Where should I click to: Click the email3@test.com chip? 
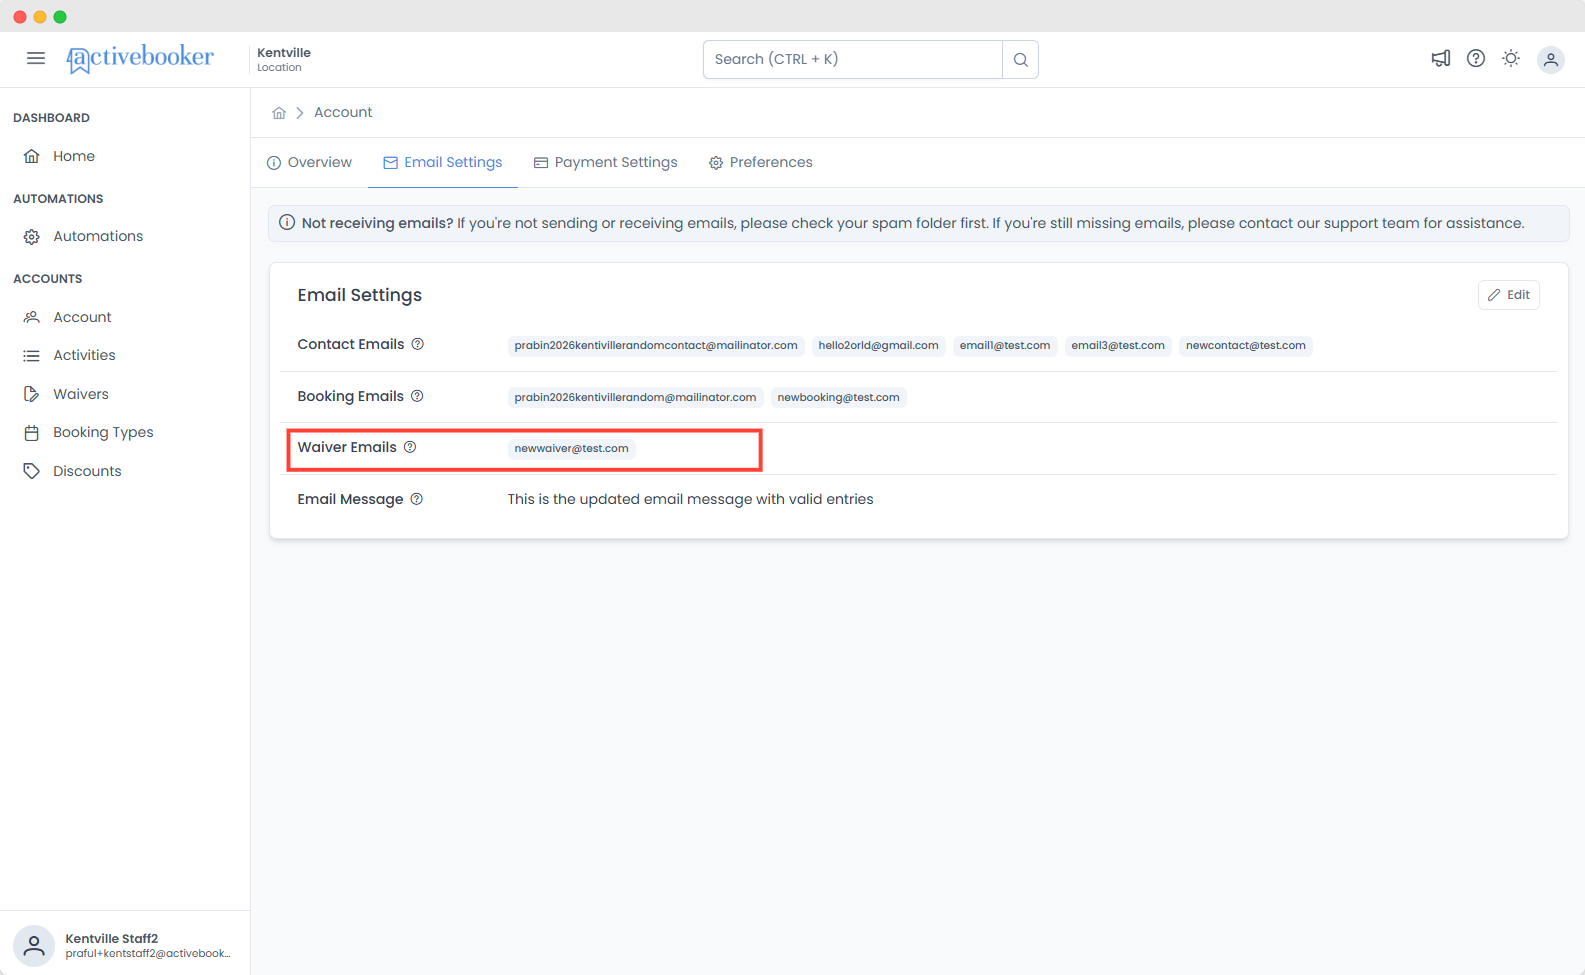pos(1118,345)
